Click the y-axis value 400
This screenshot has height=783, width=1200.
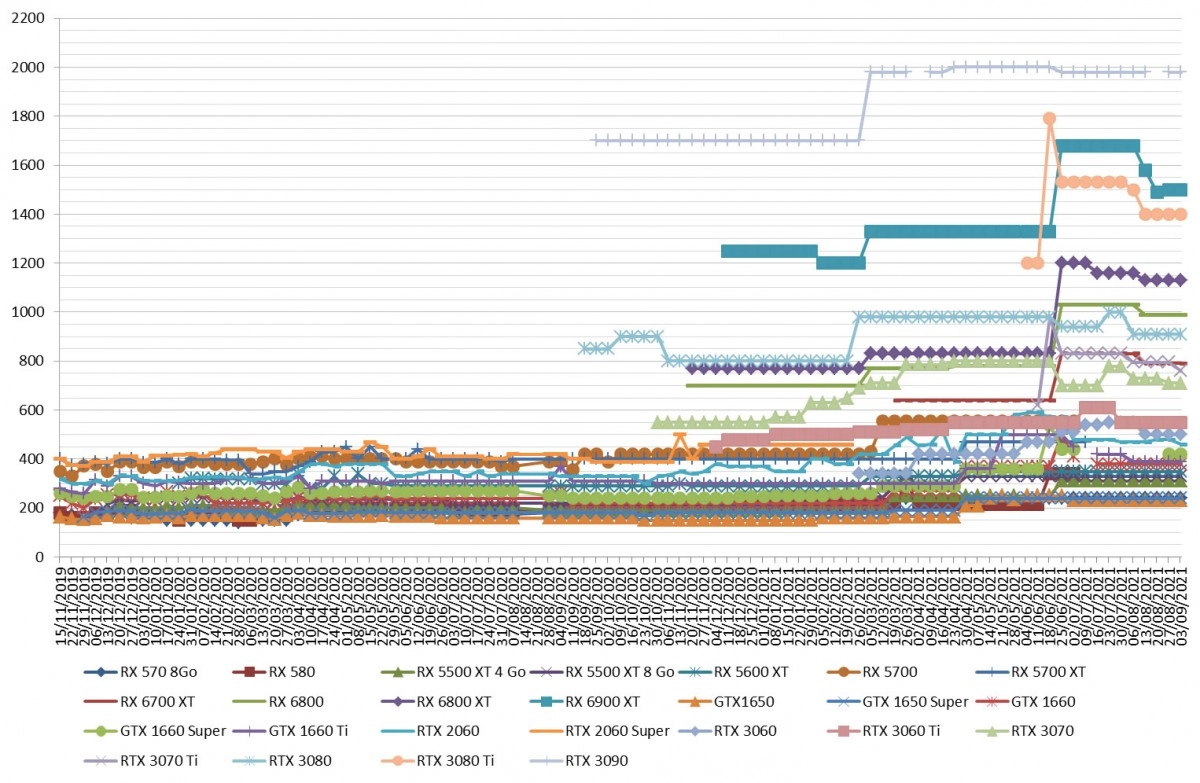tap(33, 459)
